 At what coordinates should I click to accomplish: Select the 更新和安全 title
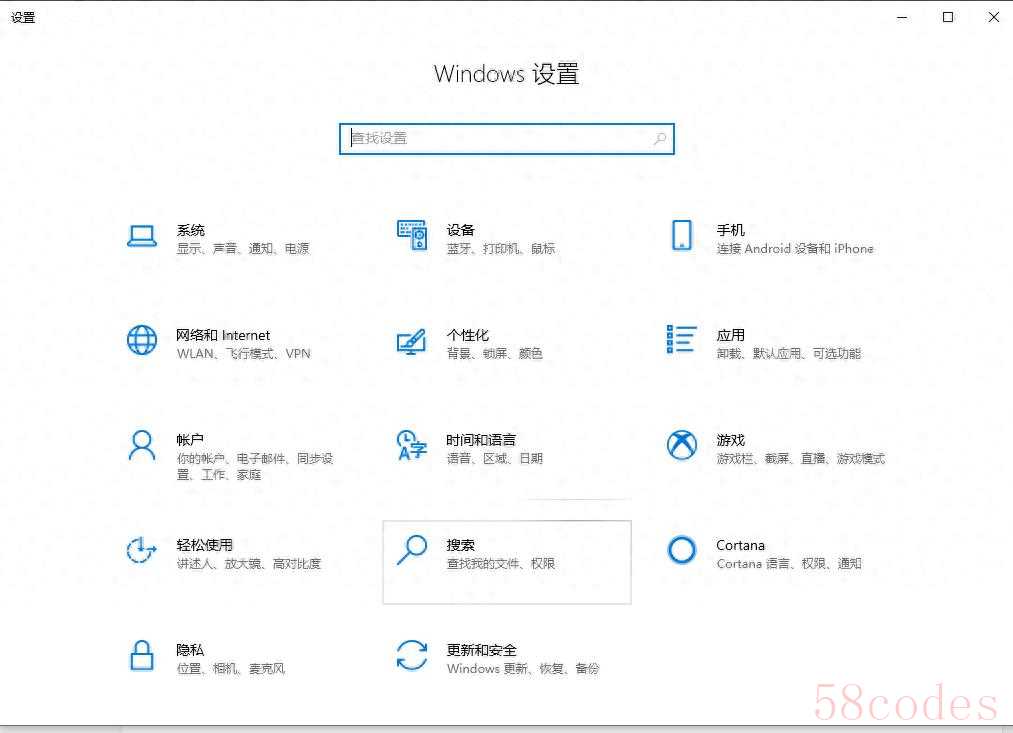tap(481, 650)
